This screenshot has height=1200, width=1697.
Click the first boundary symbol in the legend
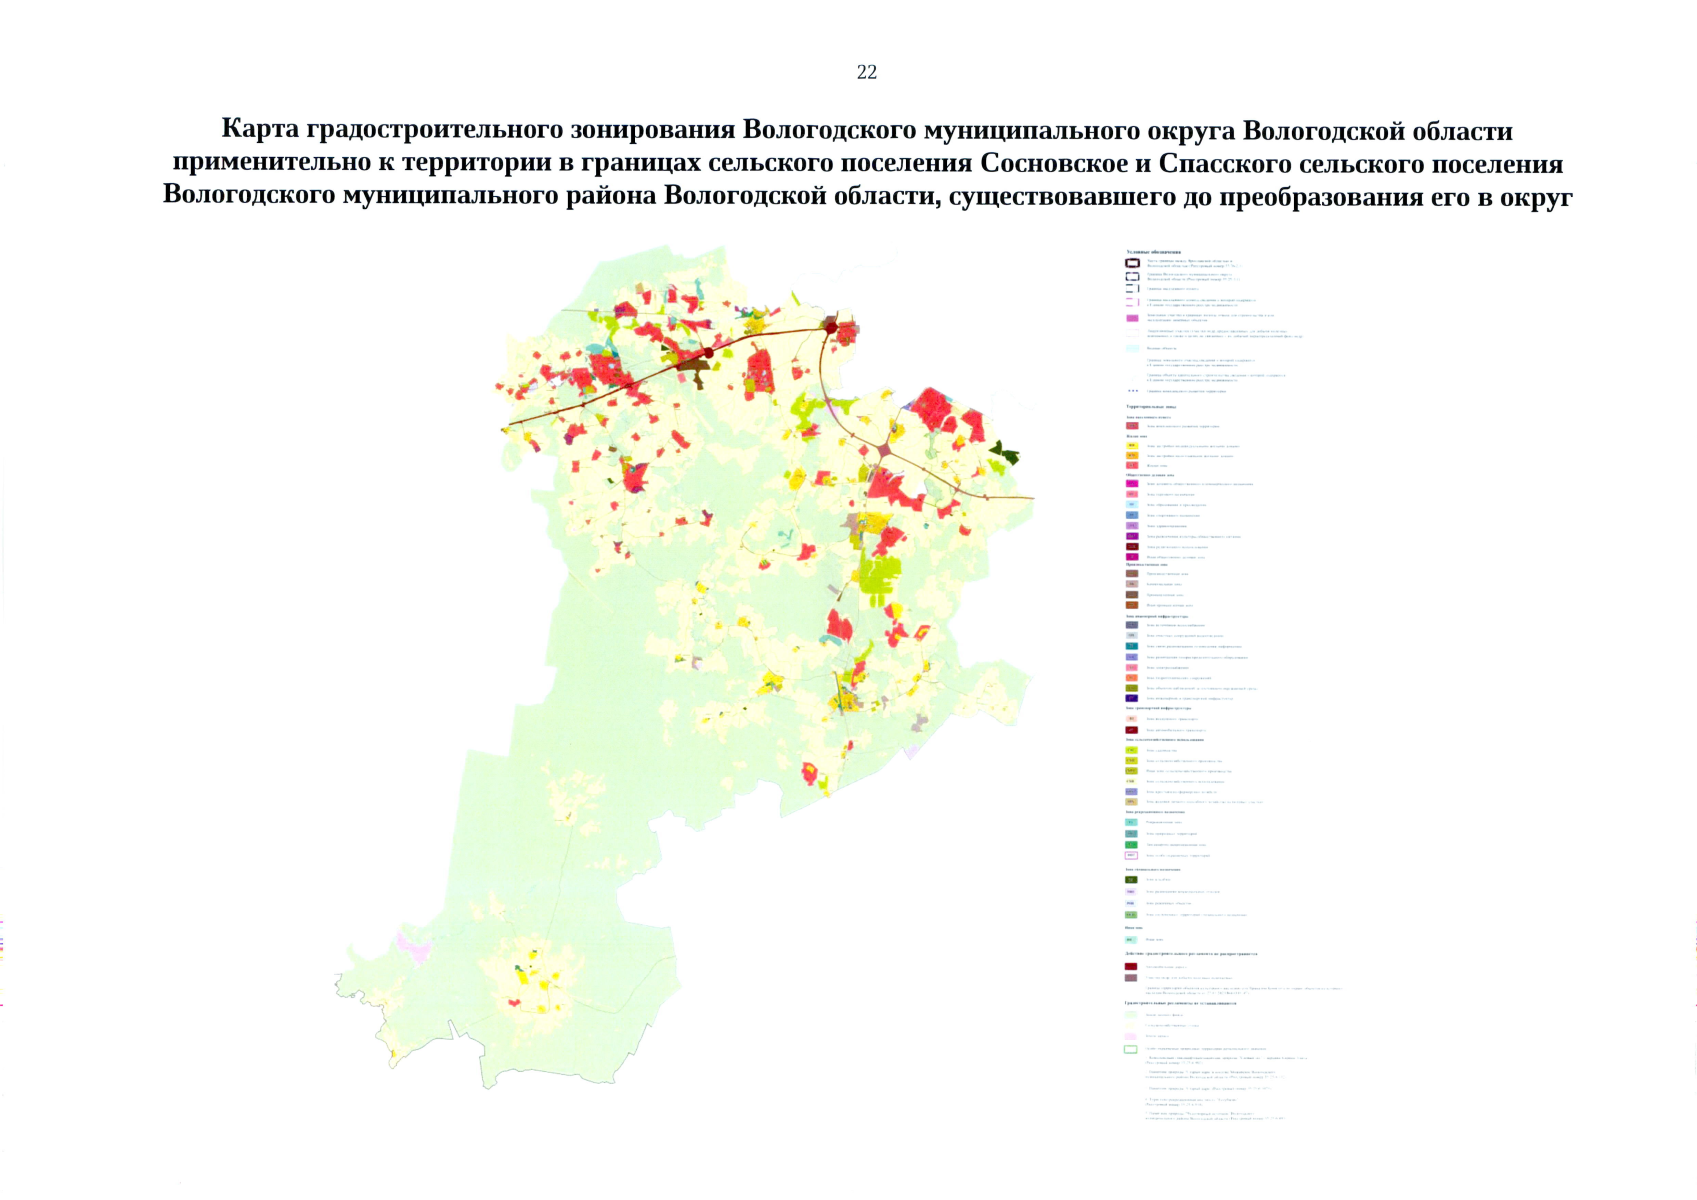(1132, 263)
